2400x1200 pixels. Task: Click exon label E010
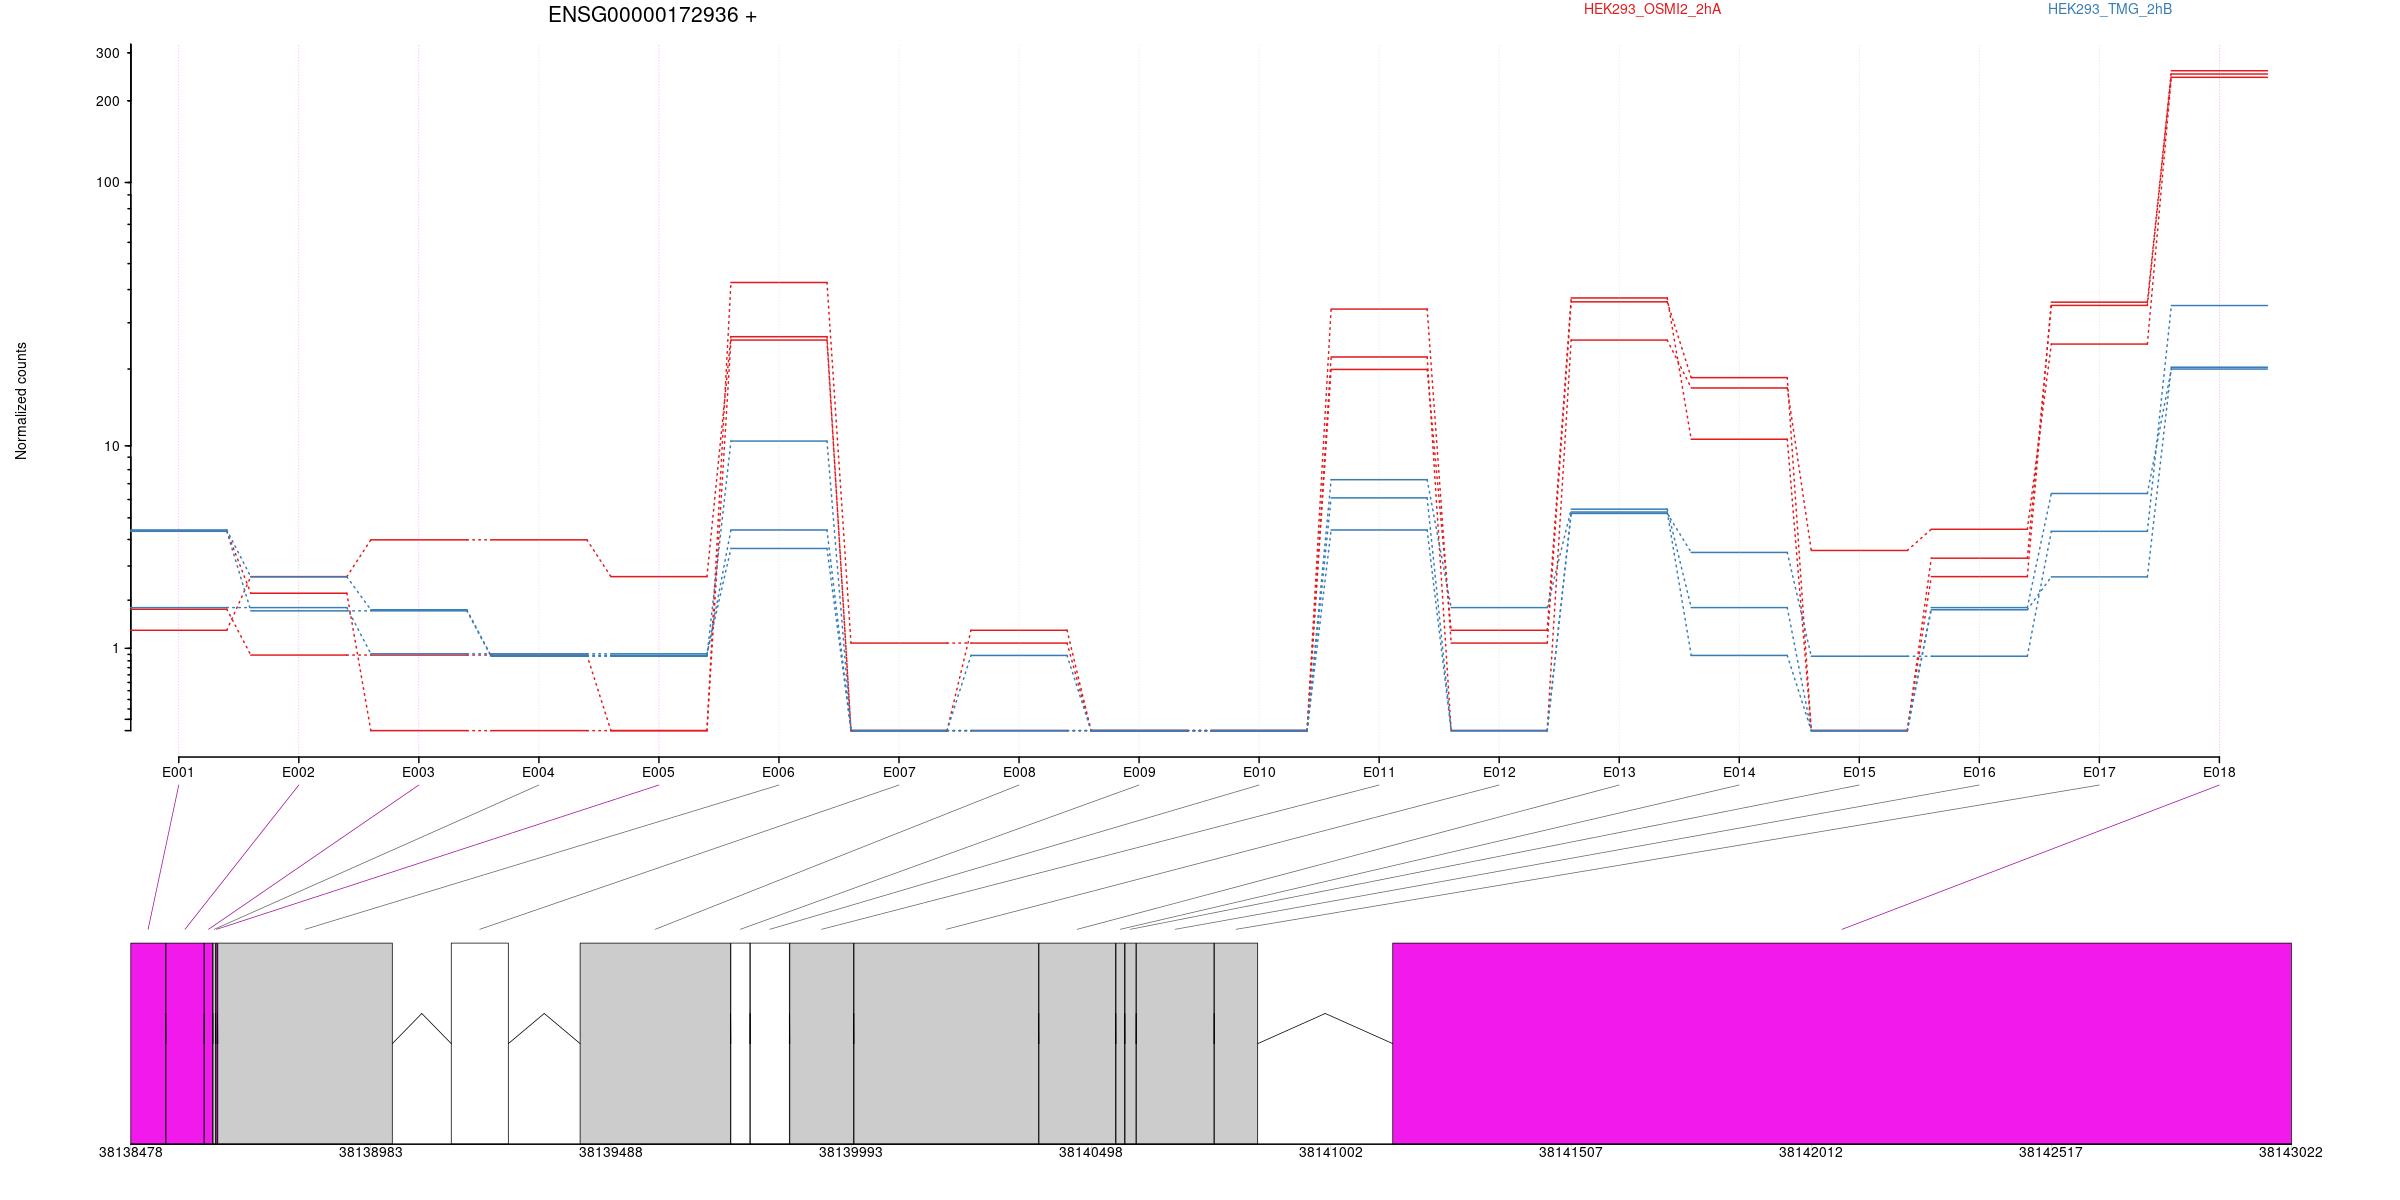1259,772
